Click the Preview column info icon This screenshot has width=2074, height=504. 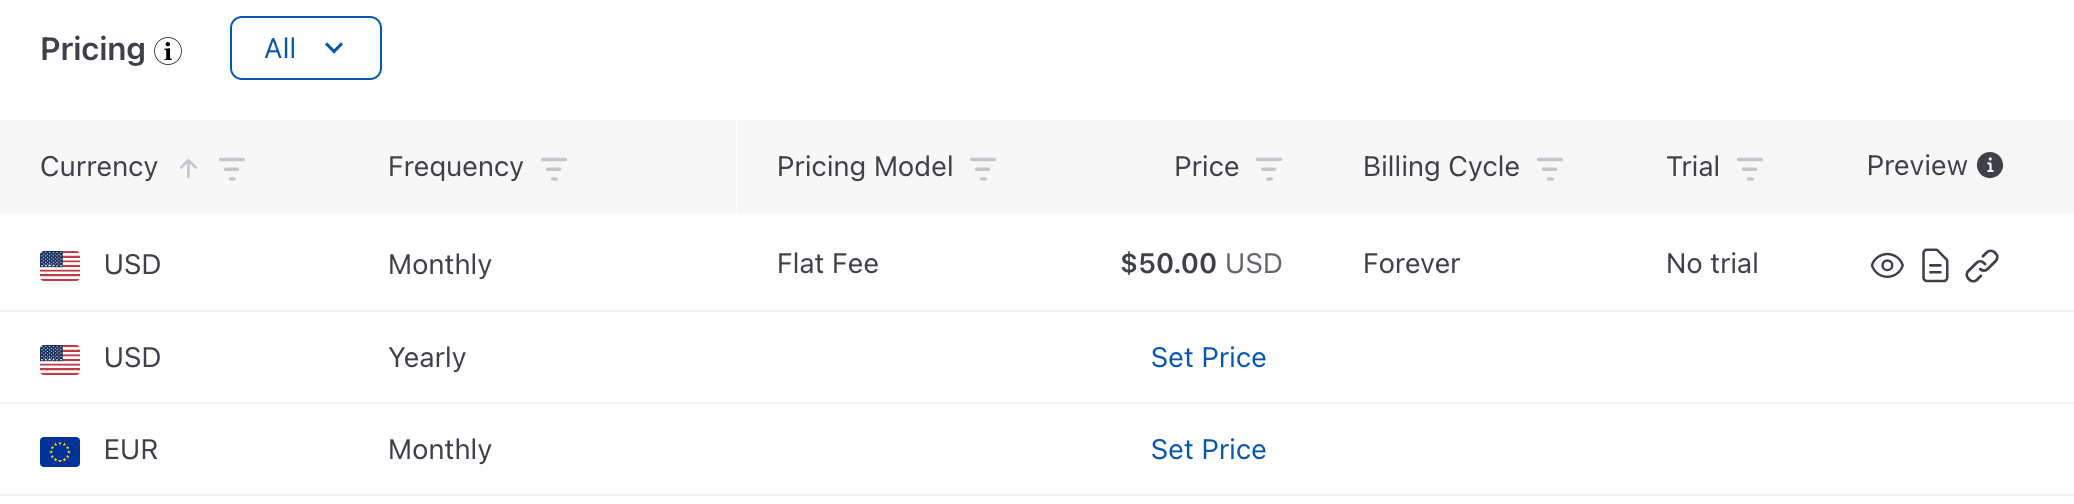coord(1990,165)
